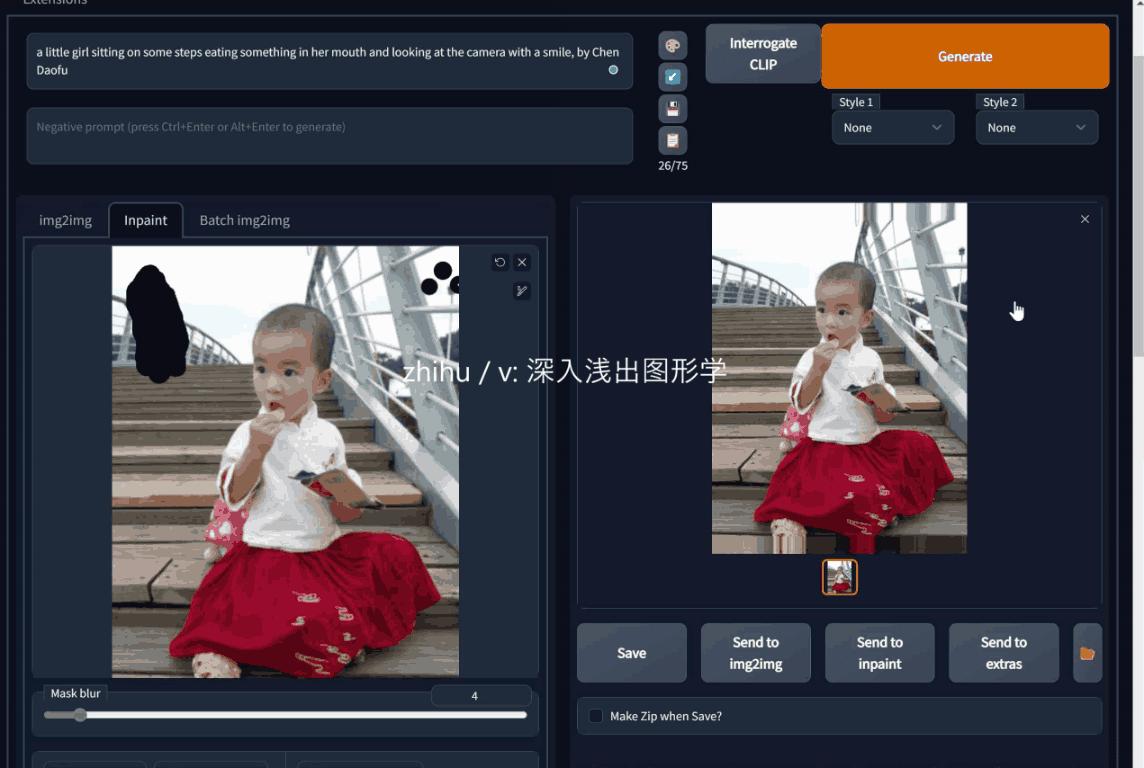Image resolution: width=1144 pixels, height=768 pixels.
Task: Click inside the negative prompt field
Action: click(329, 136)
